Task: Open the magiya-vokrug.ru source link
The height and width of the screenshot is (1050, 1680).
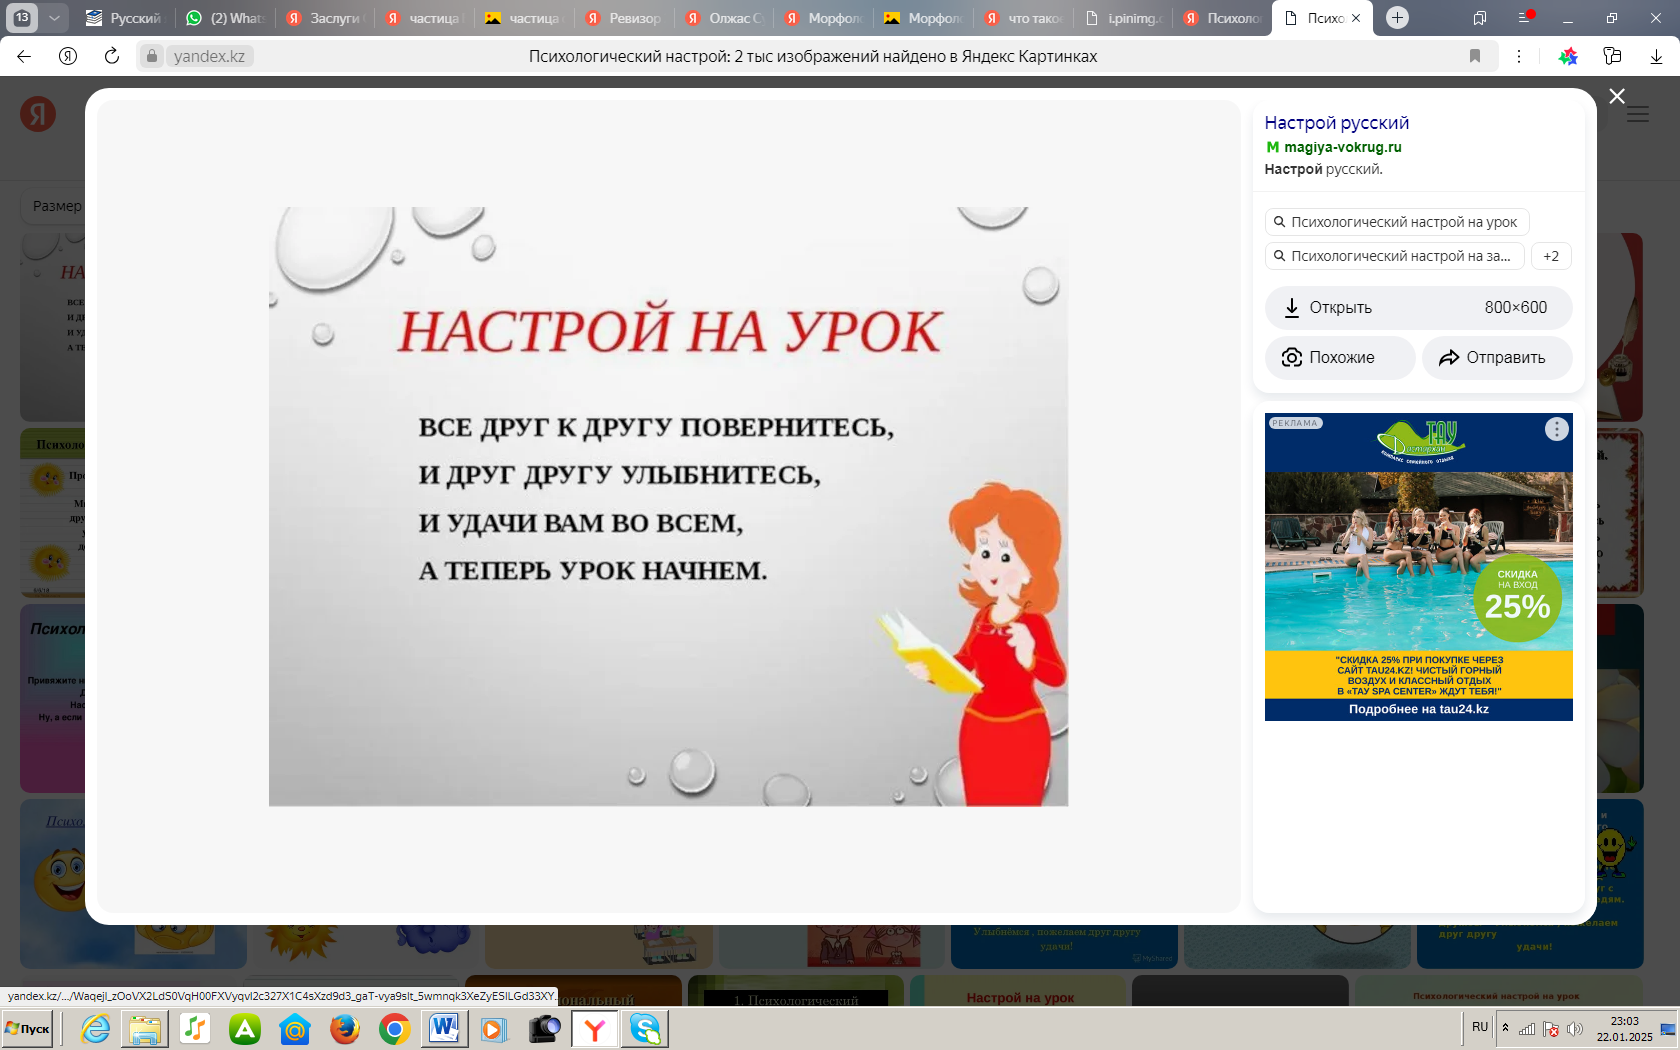Action: click(1342, 147)
